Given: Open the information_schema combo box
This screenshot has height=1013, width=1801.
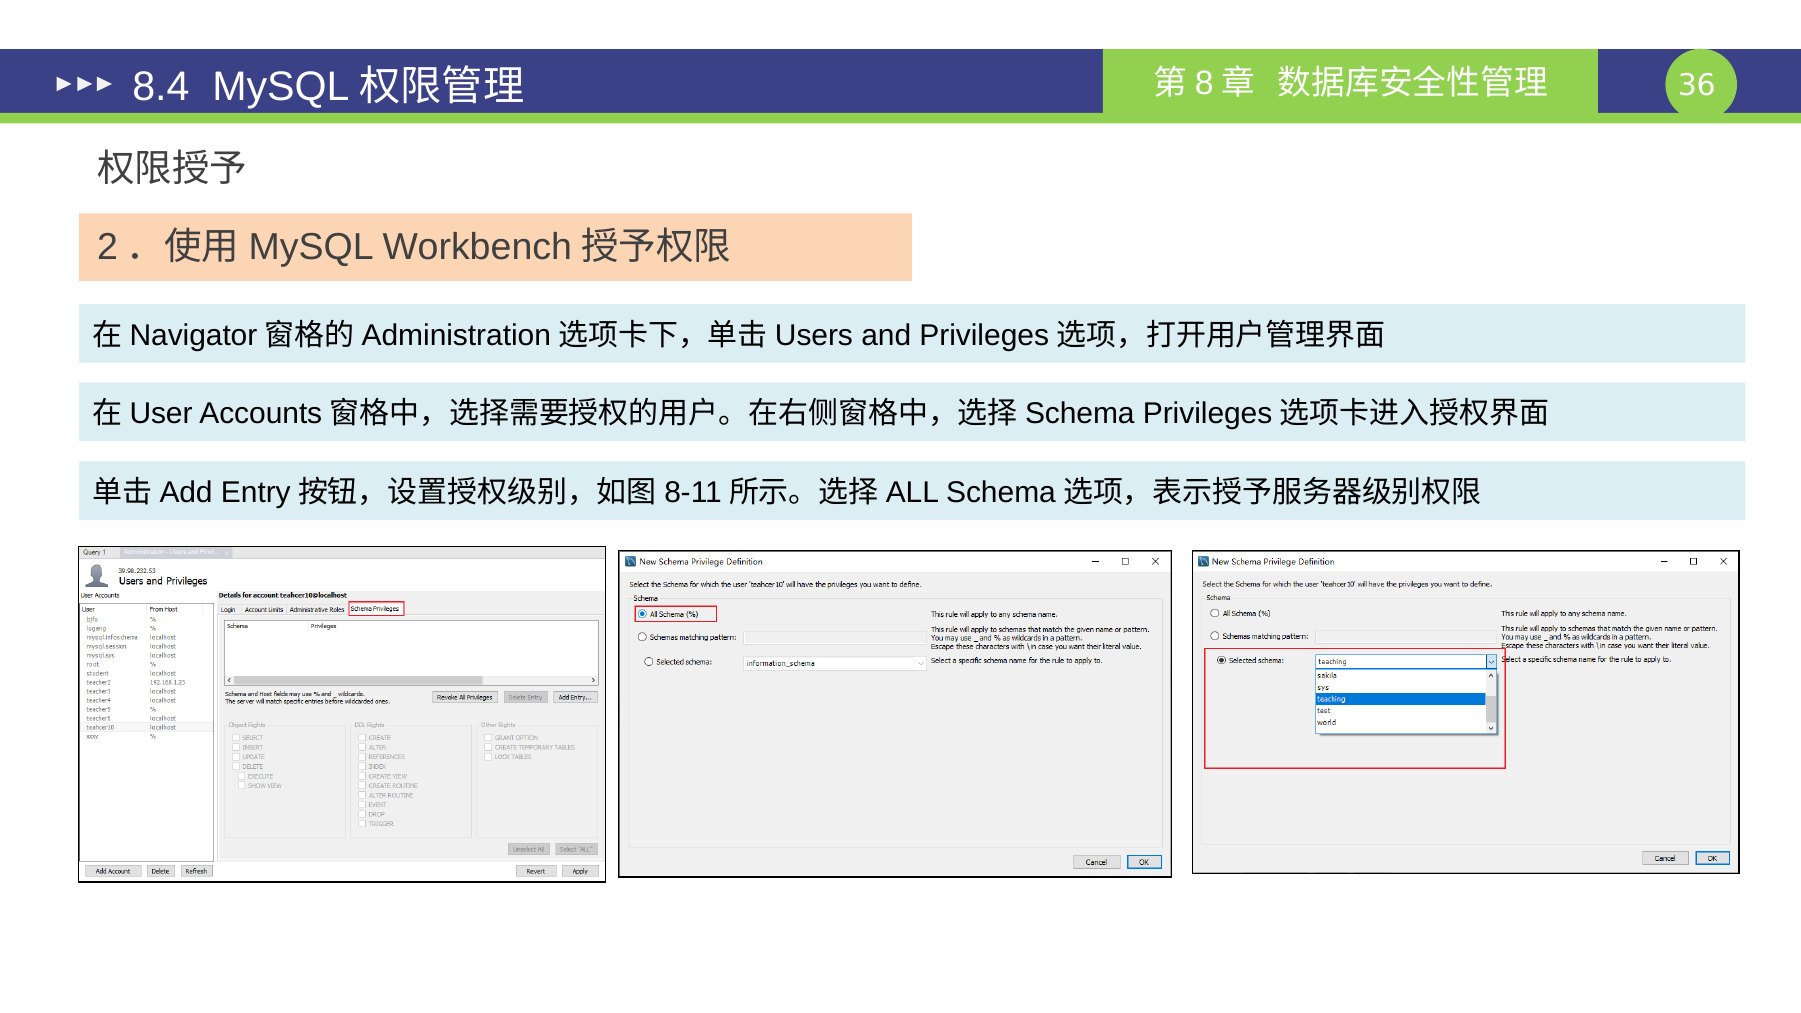Looking at the screenshot, I should point(835,663).
